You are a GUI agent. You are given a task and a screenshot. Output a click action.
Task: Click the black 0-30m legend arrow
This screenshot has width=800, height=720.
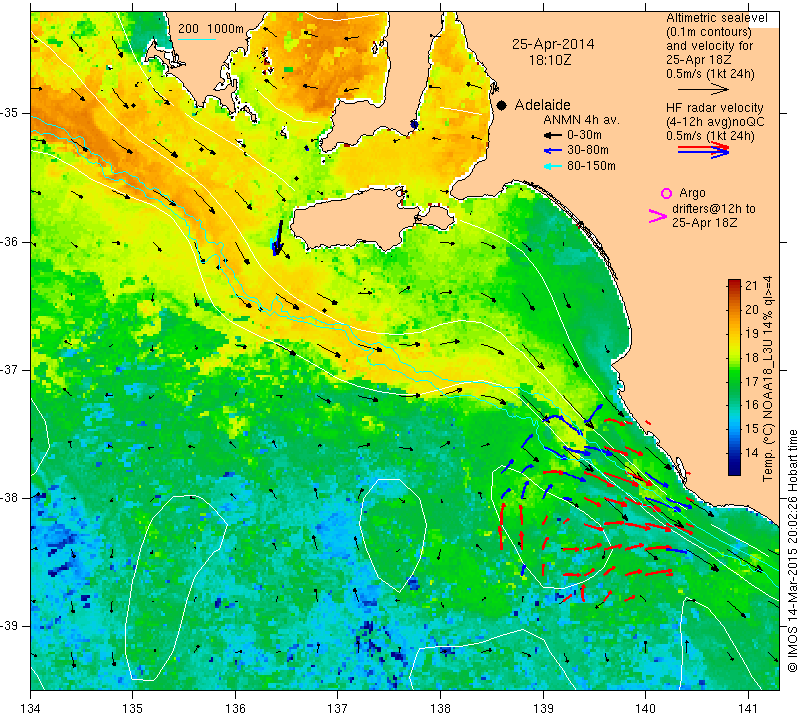pos(552,136)
